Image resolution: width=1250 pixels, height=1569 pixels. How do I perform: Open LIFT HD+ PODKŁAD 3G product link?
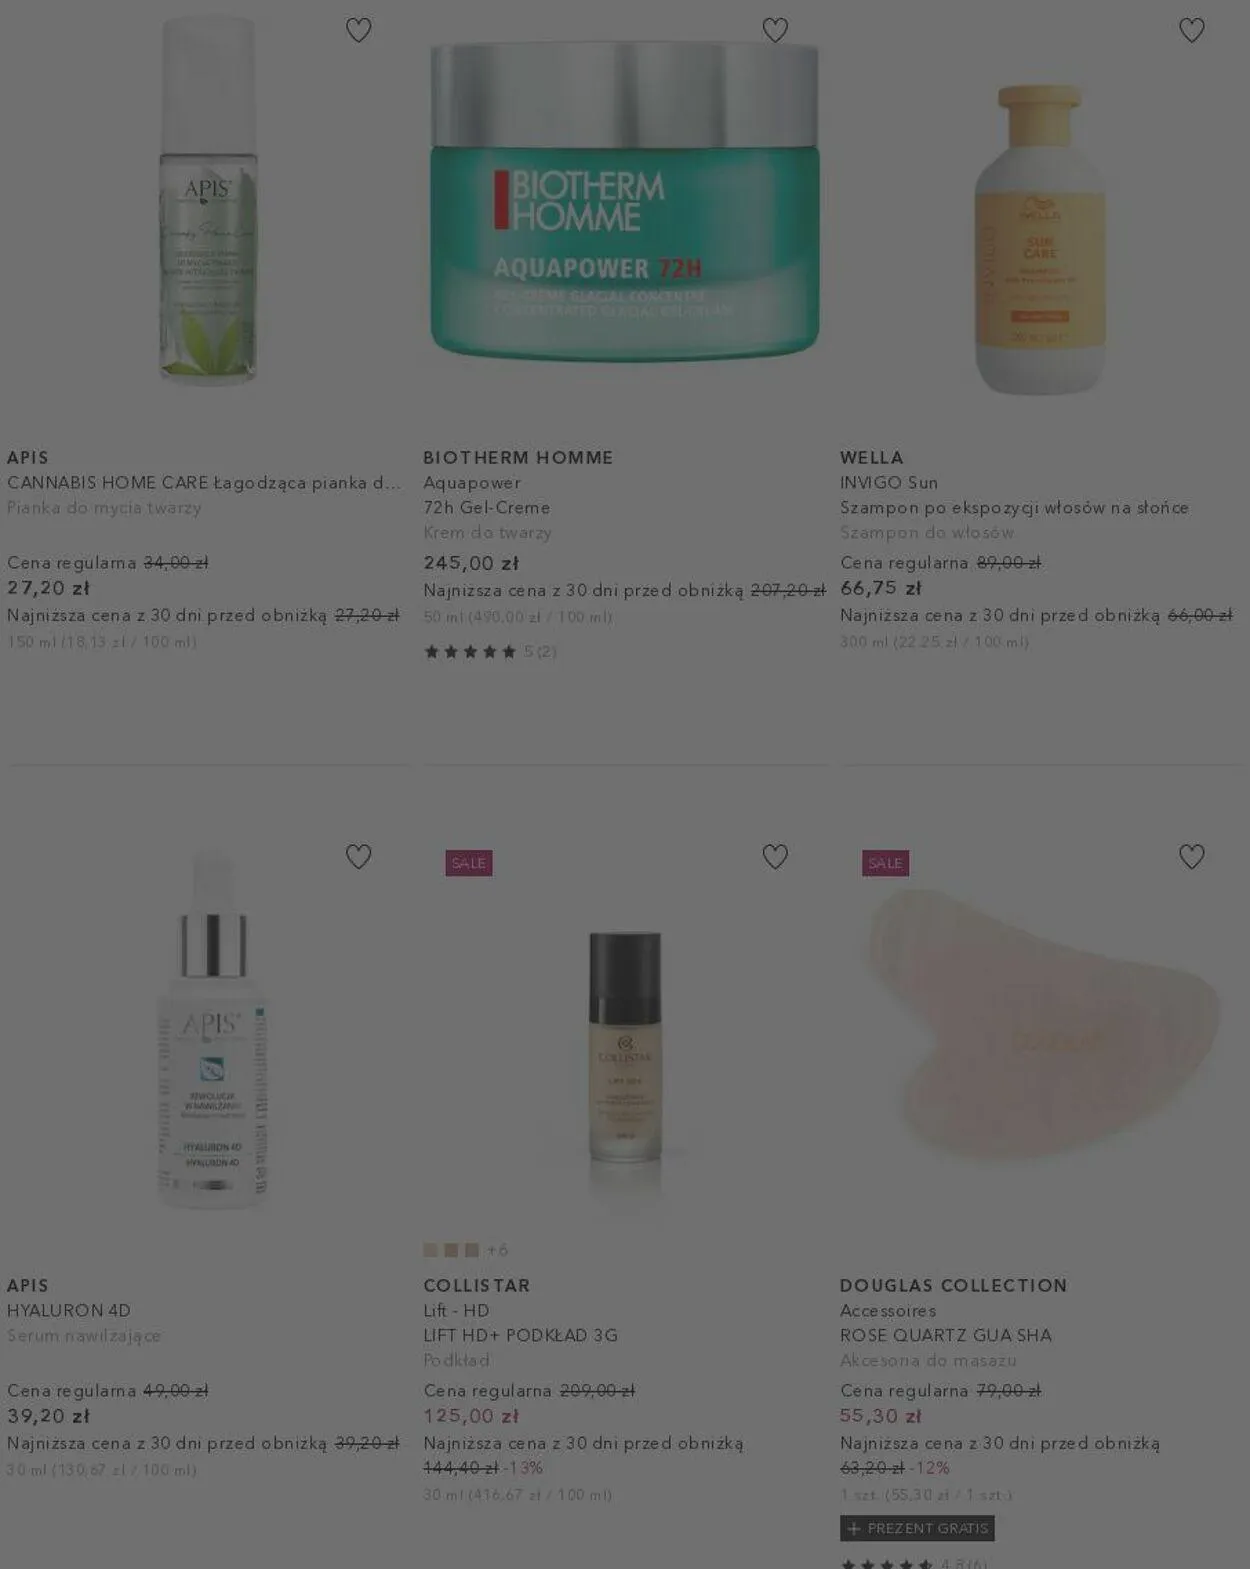point(521,1336)
